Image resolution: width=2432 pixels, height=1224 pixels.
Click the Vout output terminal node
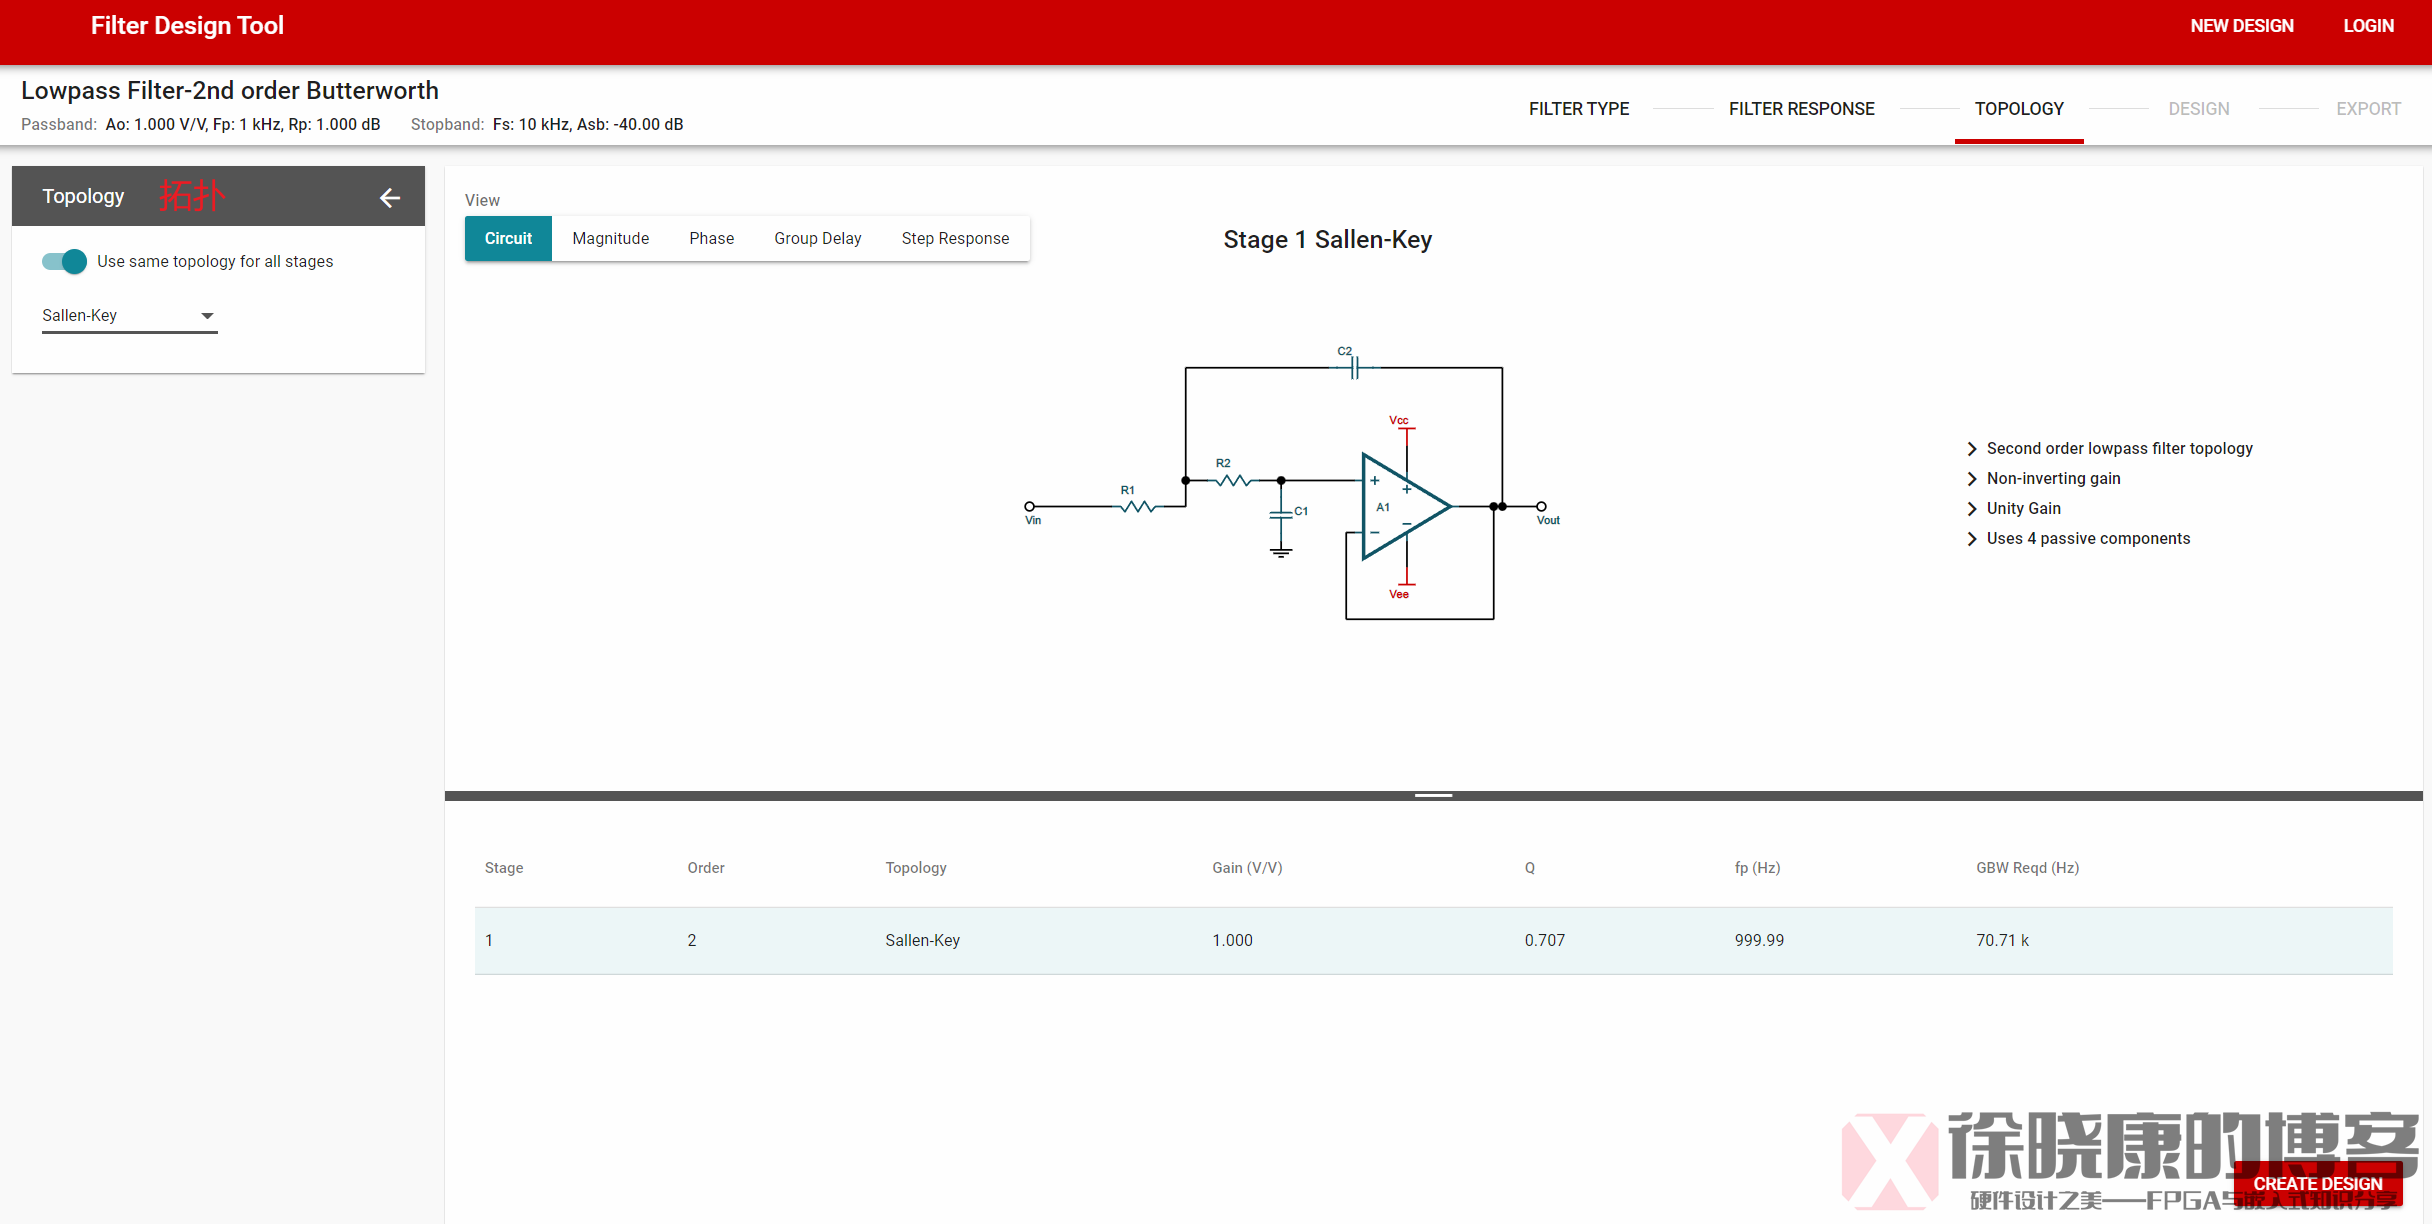point(1541,506)
